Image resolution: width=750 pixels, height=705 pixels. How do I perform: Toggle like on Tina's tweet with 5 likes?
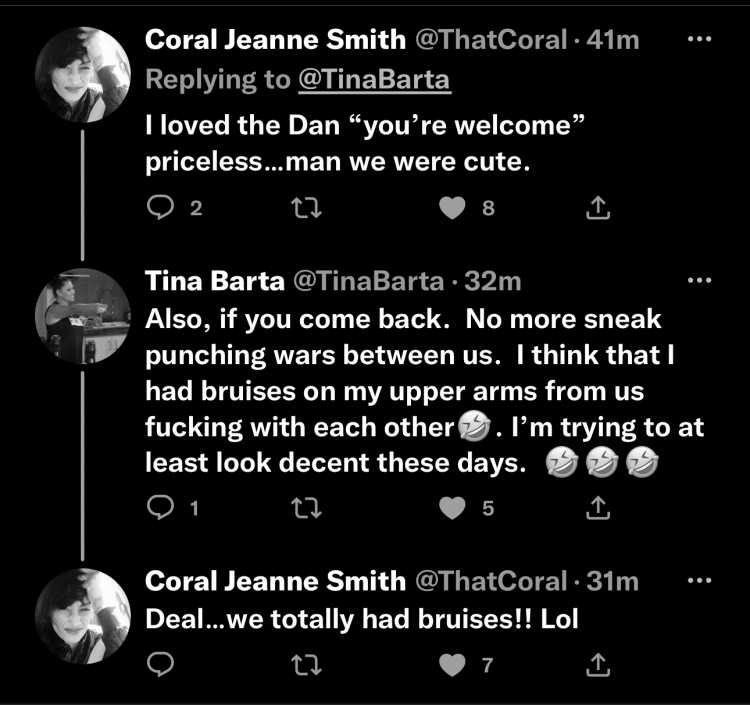click(x=452, y=508)
